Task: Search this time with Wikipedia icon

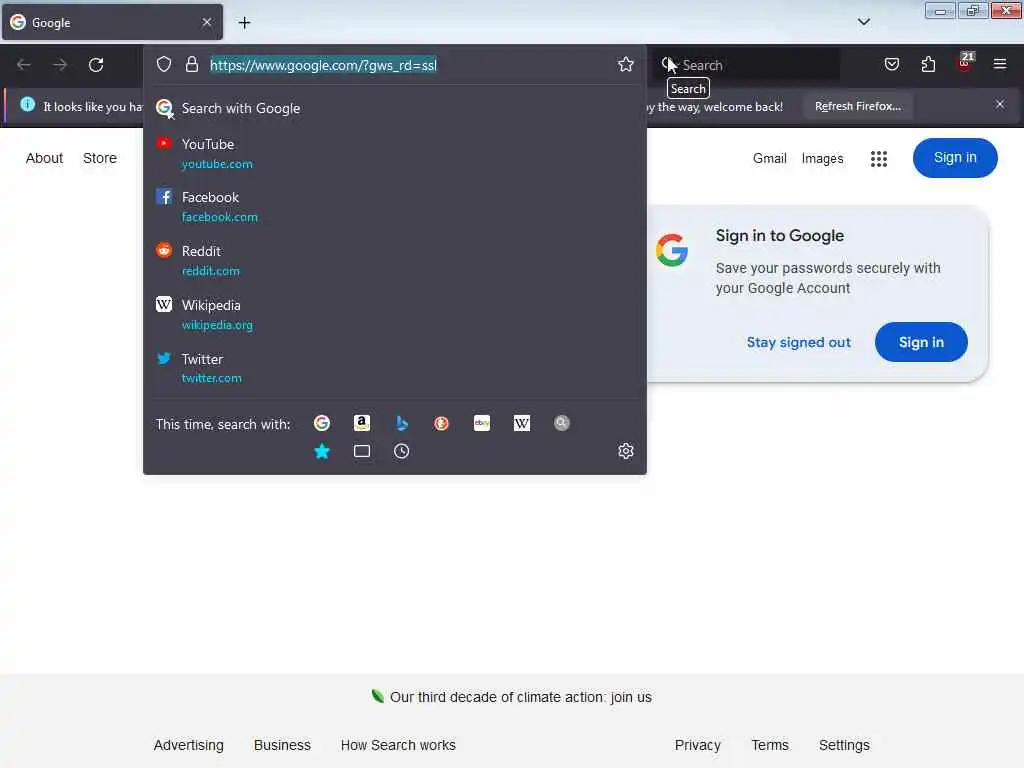Action: tap(522, 423)
